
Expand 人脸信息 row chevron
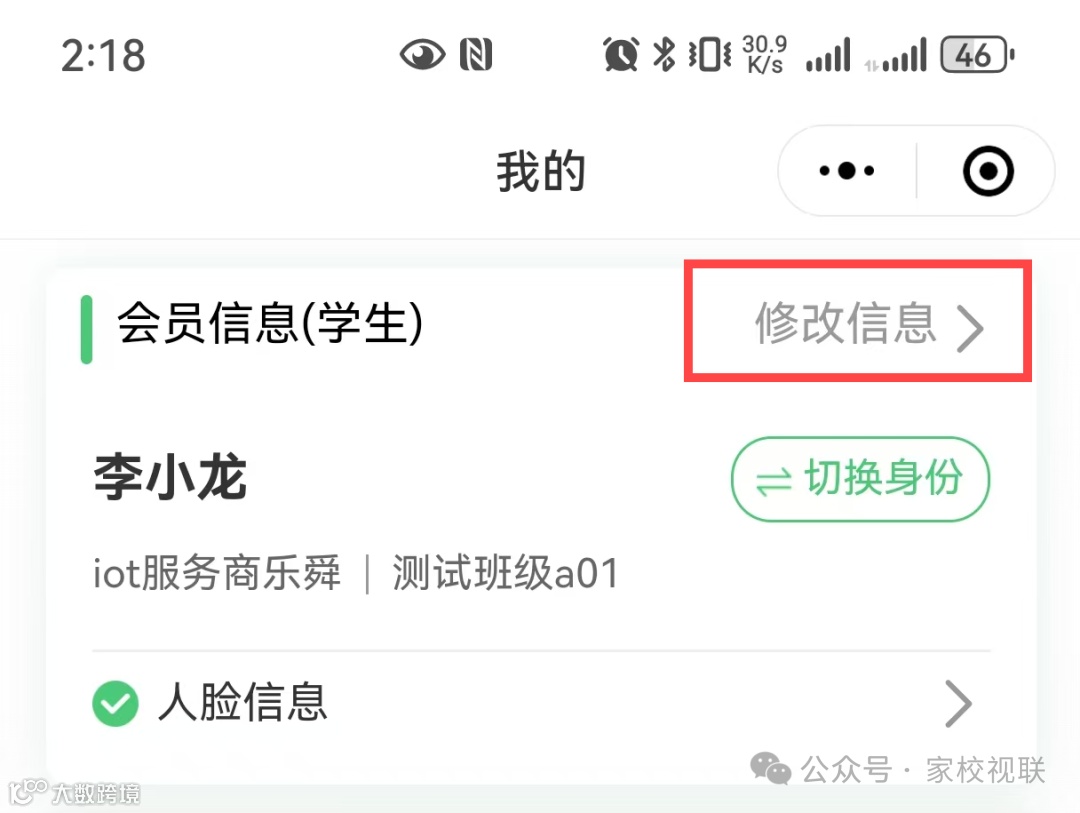coord(958,703)
